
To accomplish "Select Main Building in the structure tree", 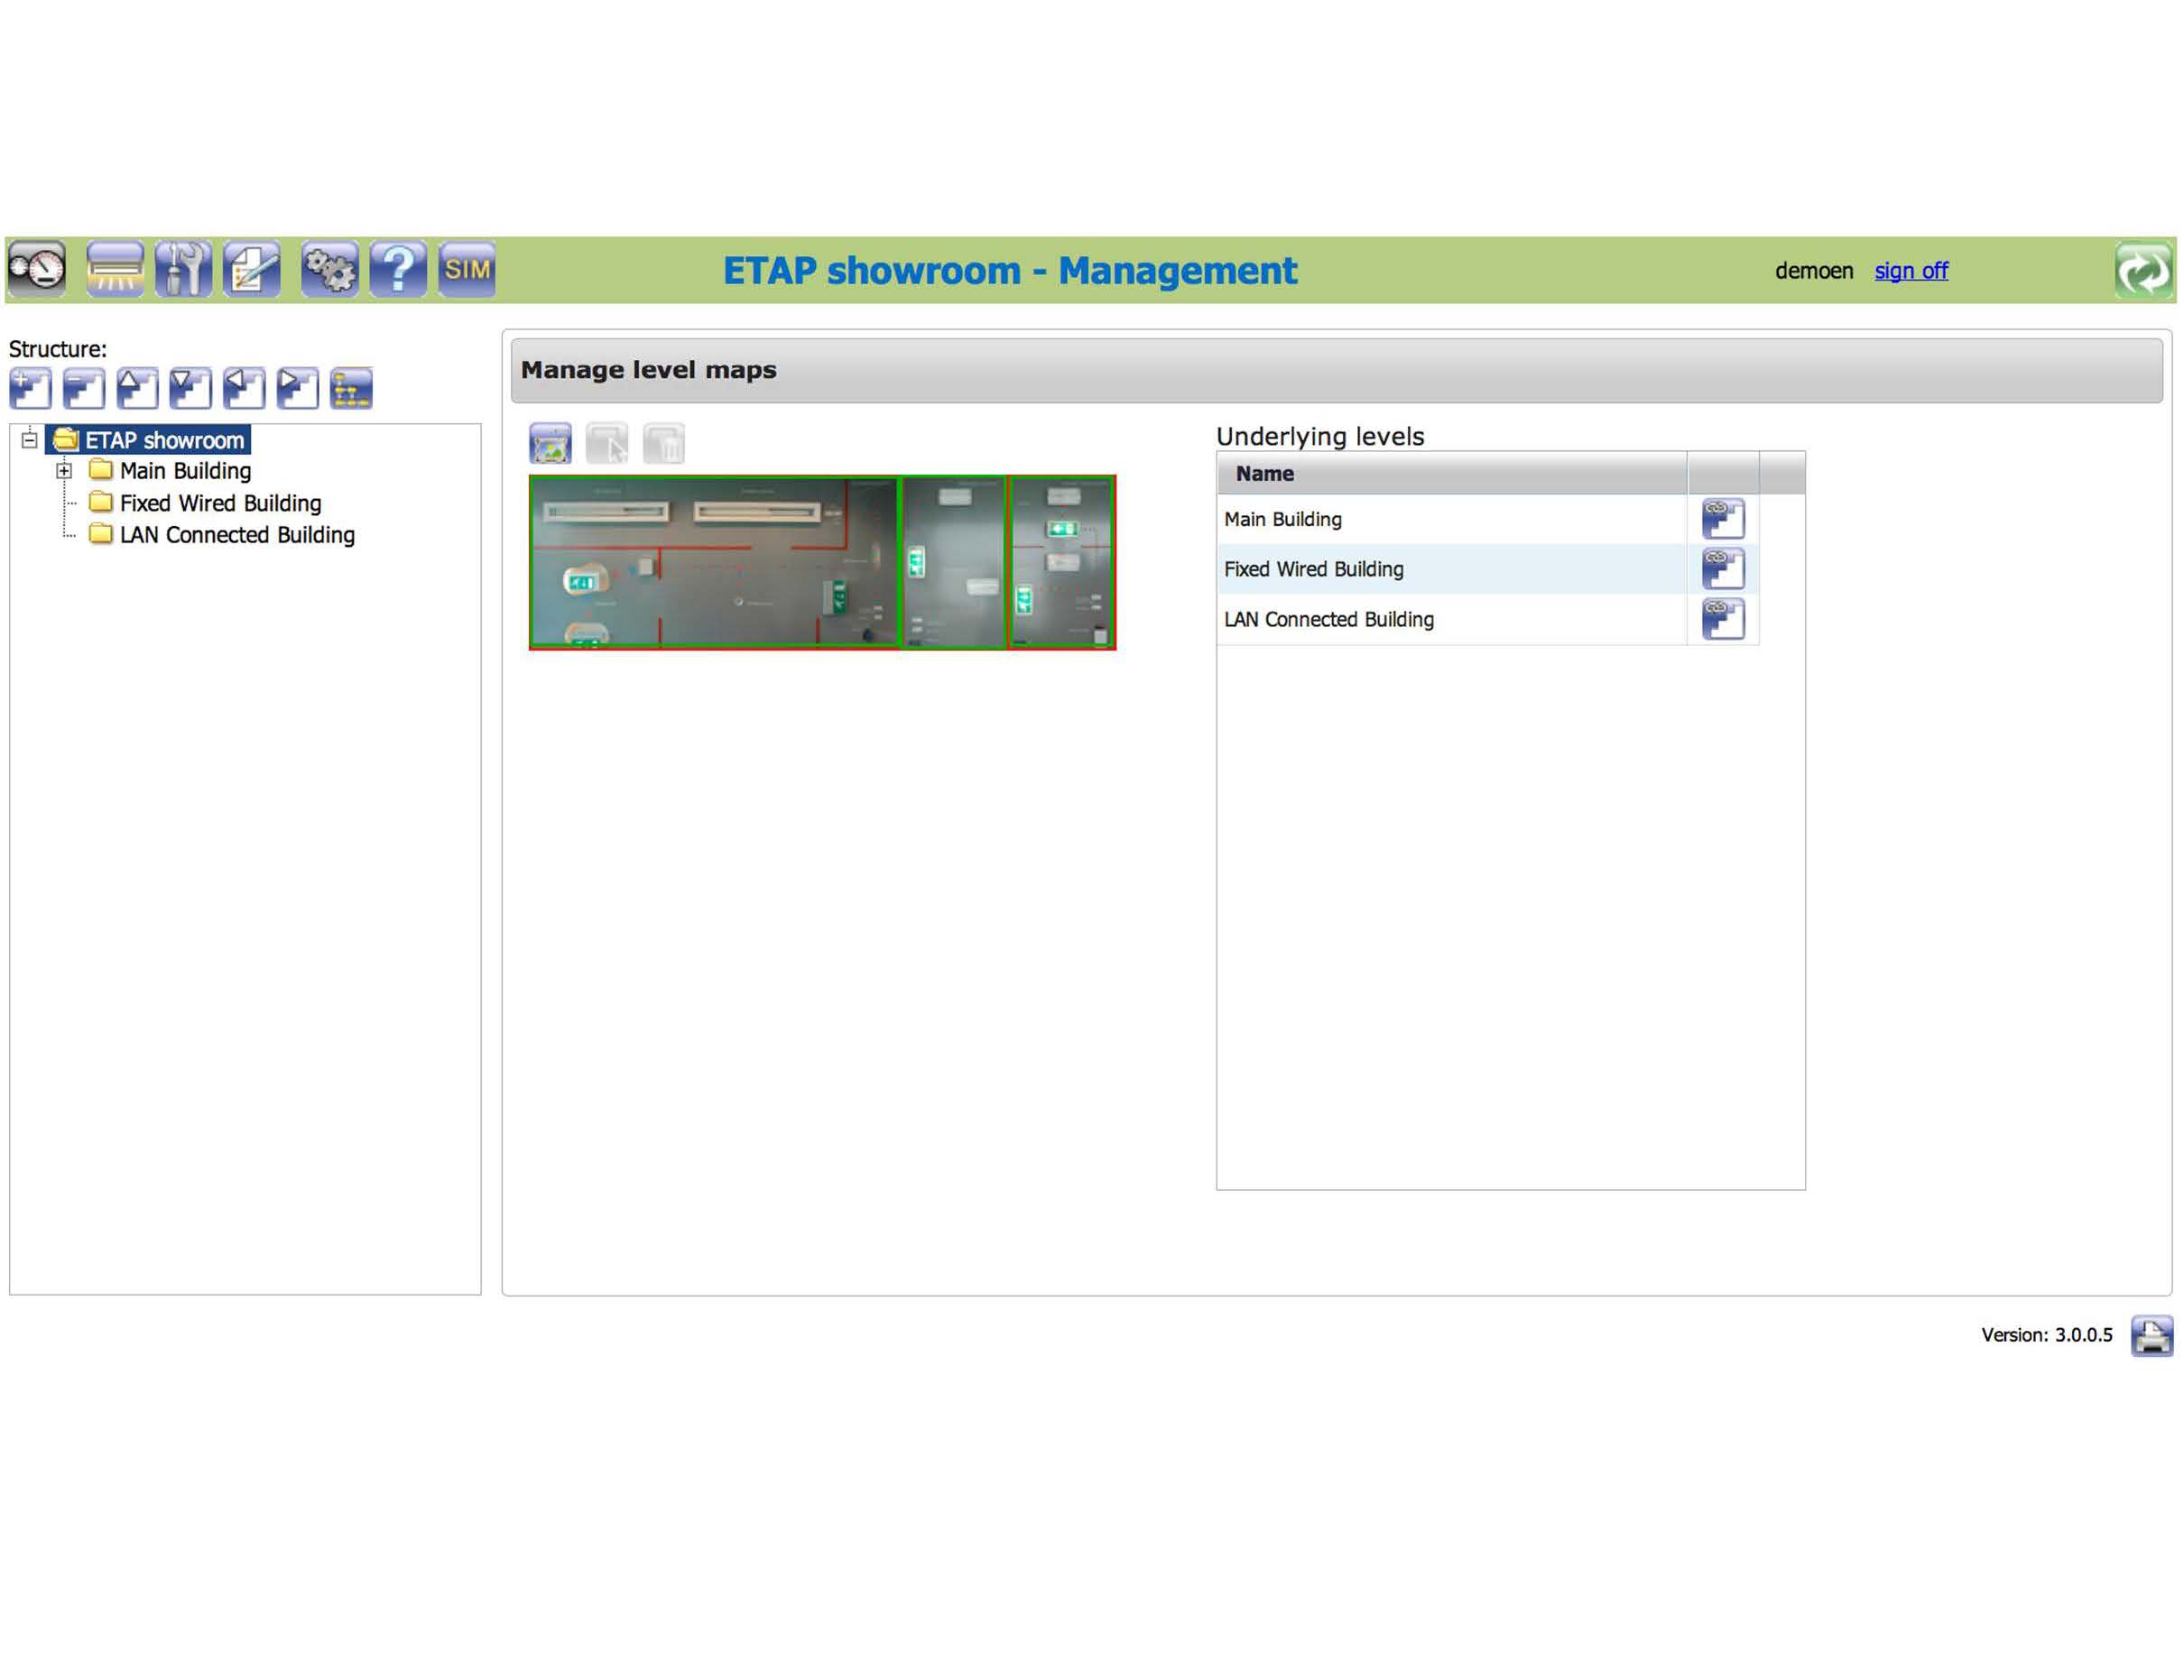I will point(185,471).
